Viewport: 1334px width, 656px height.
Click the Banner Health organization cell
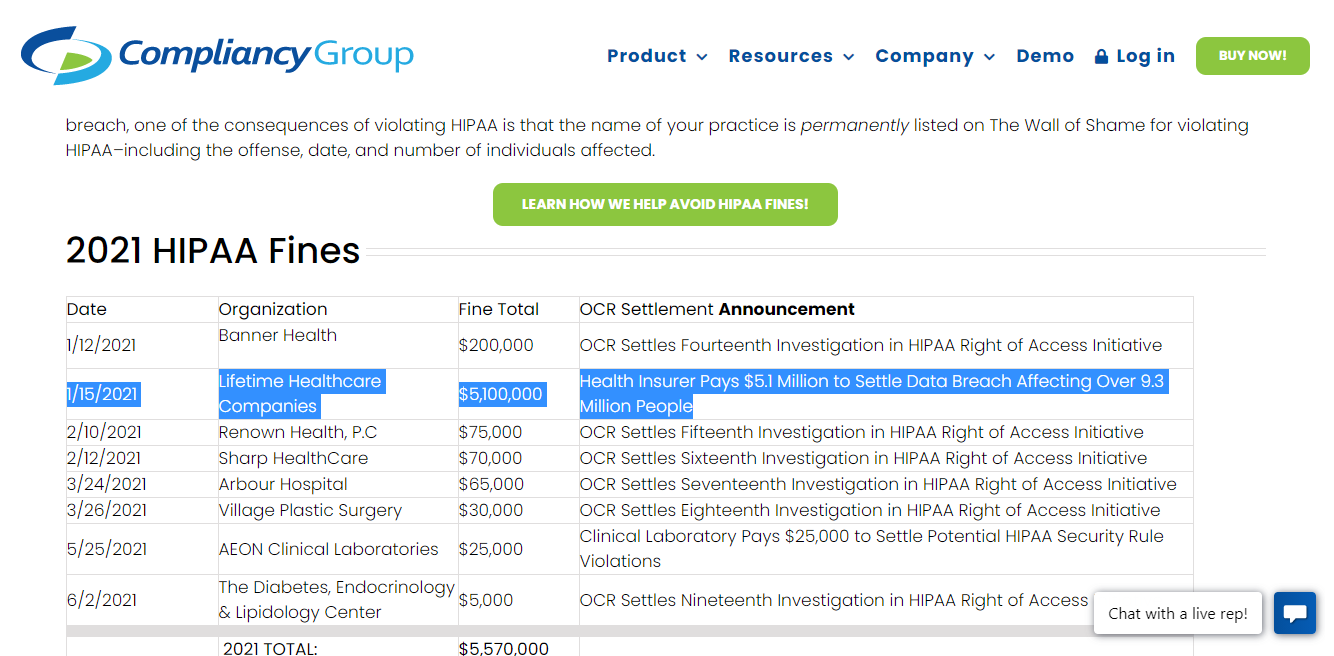(278, 335)
